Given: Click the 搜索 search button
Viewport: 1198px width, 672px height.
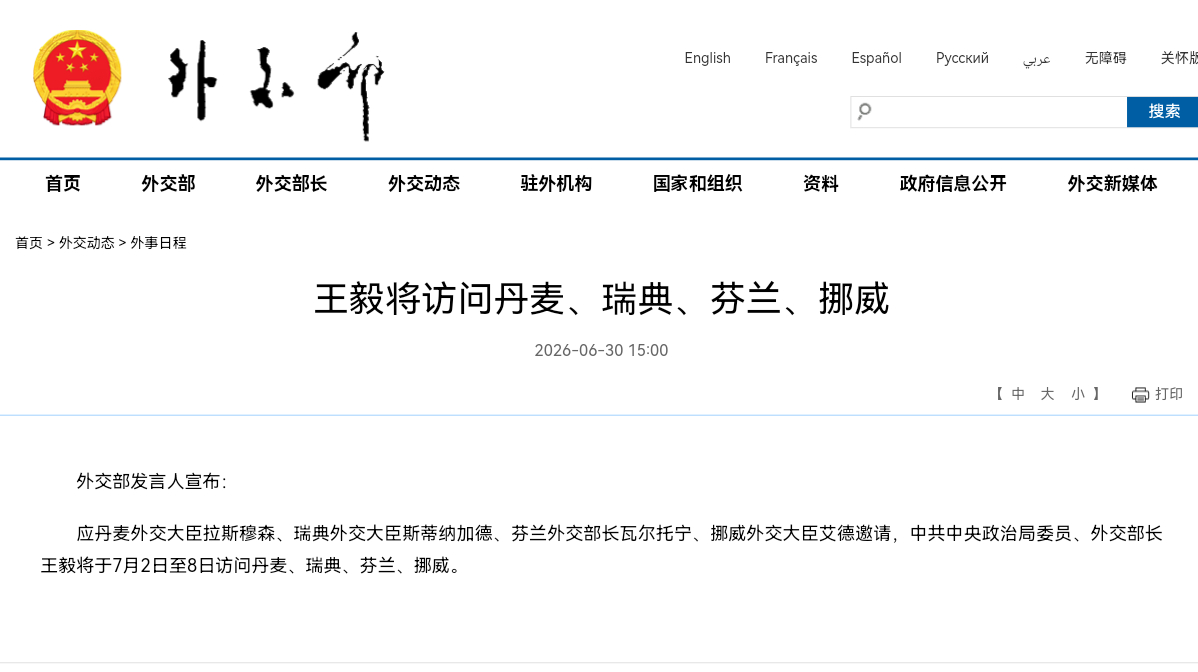Looking at the screenshot, I should 1163,112.
